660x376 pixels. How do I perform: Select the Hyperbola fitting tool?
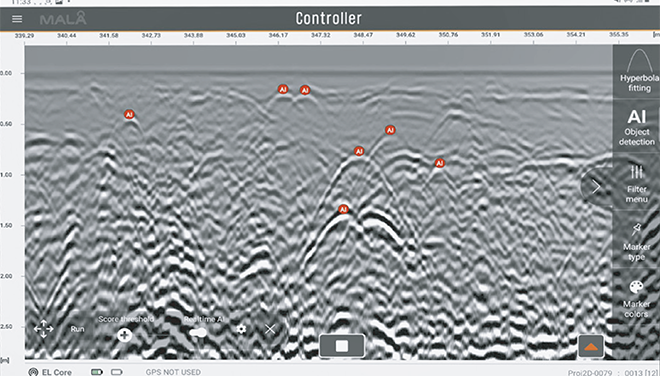pyautogui.click(x=637, y=71)
